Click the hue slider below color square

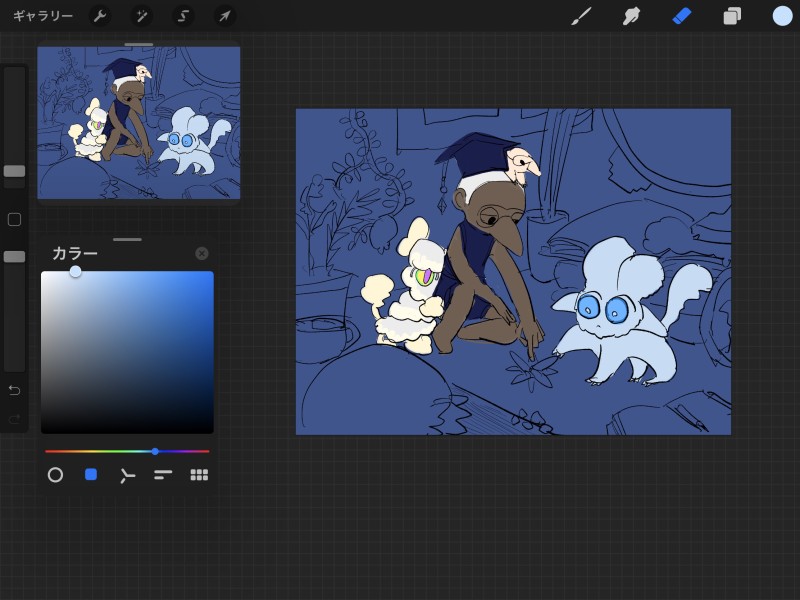[127, 451]
